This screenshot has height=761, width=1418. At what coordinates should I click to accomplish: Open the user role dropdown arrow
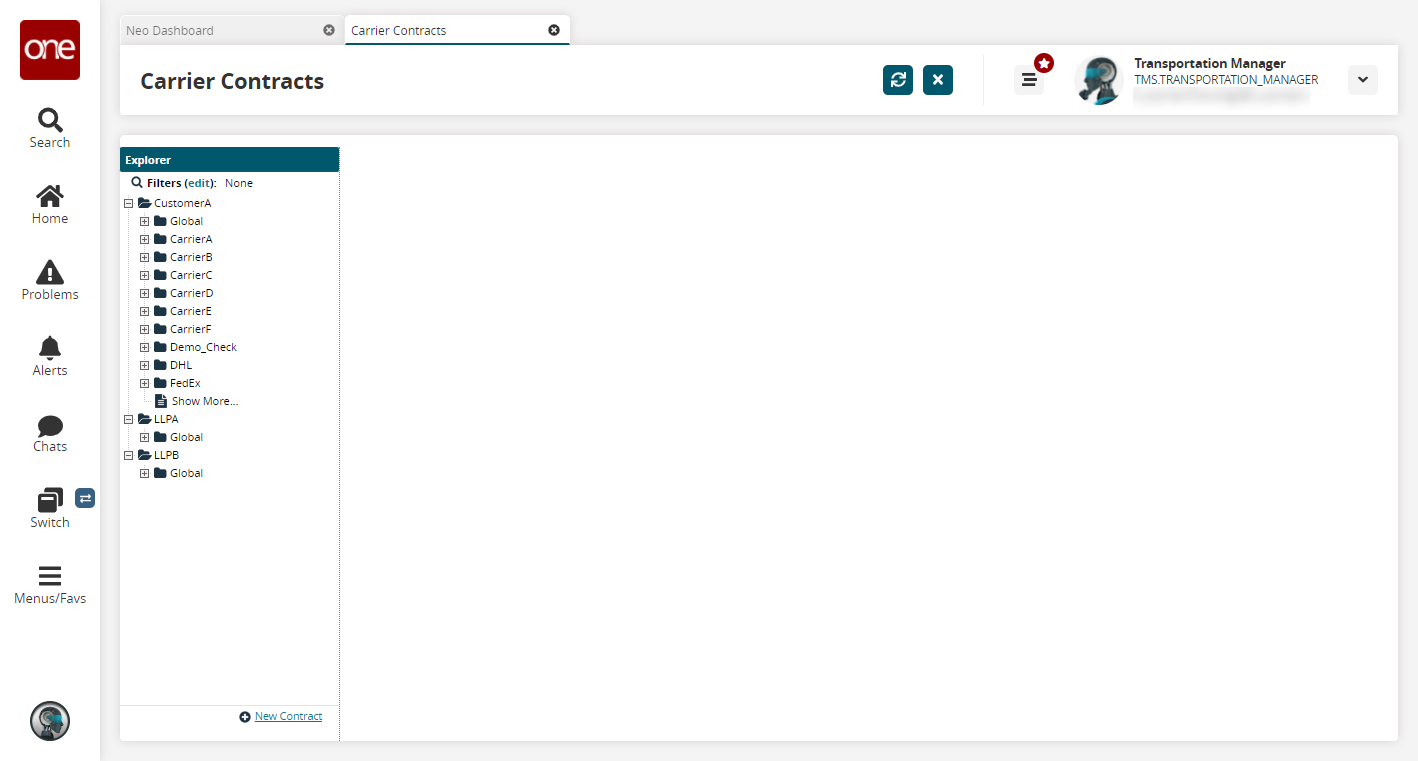(x=1363, y=80)
